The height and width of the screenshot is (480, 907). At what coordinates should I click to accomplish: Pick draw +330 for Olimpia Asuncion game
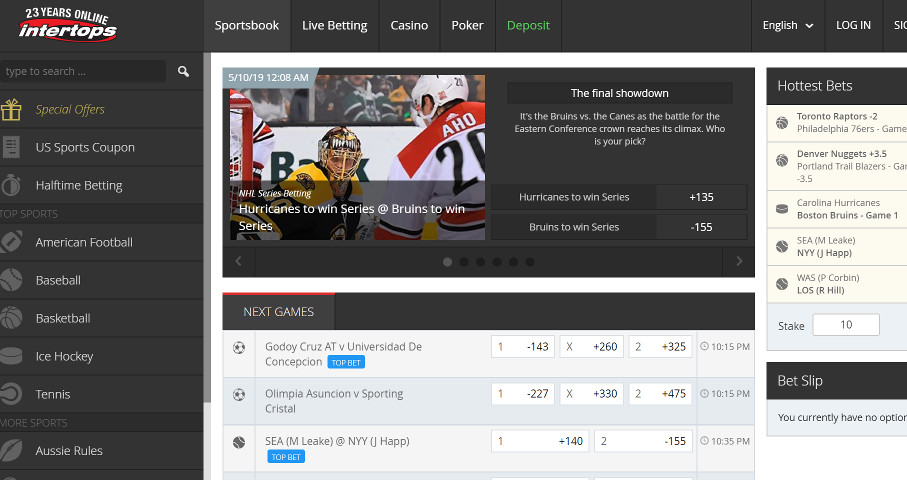coord(592,394)
